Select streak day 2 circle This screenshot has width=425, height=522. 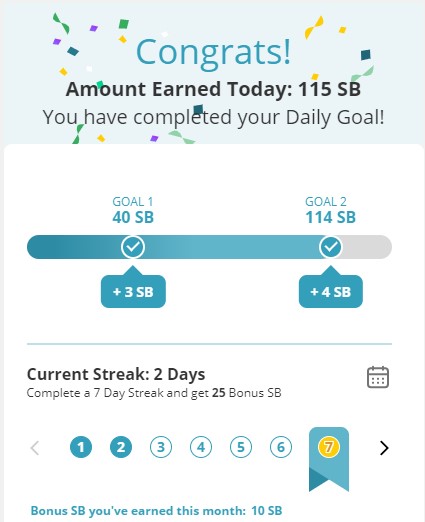tap(121, 447)
